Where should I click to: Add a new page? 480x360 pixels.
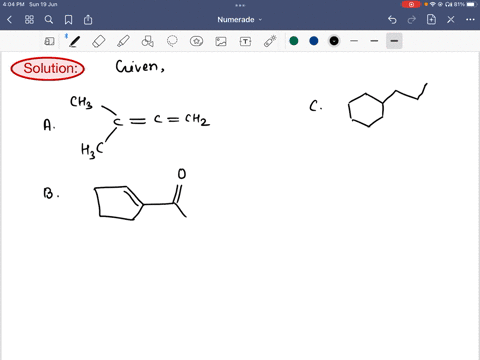tap(431, 19)
